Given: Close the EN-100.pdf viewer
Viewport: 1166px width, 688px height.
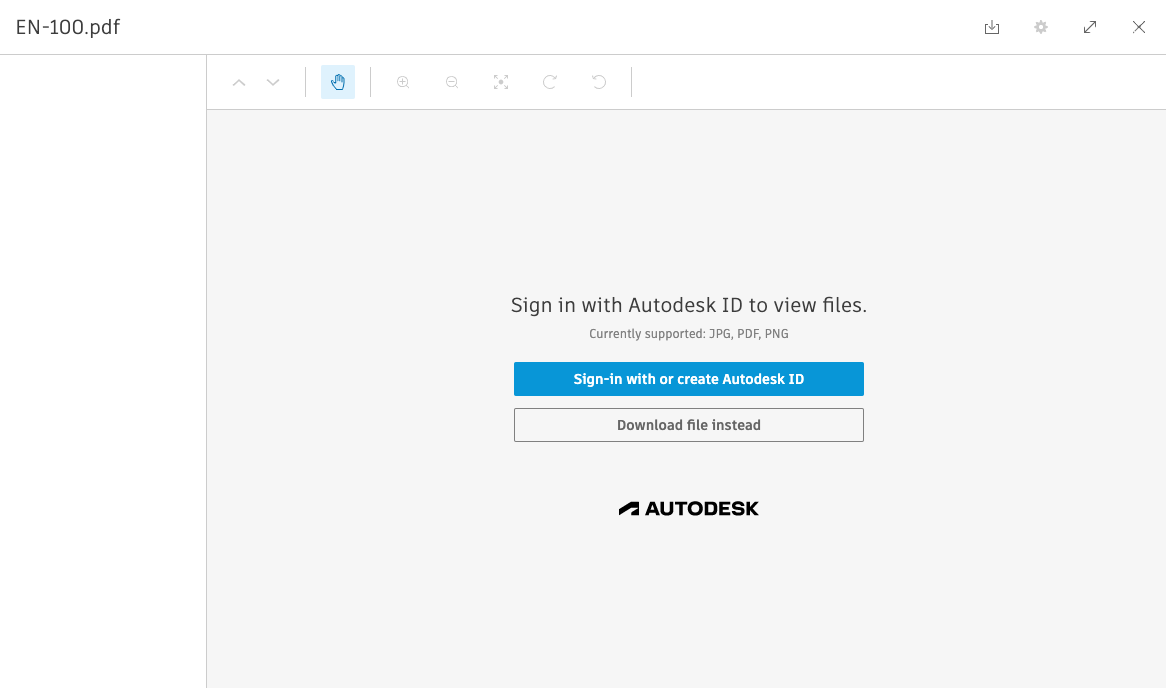Looking at the screenshot, I should tap(1138, 28).
